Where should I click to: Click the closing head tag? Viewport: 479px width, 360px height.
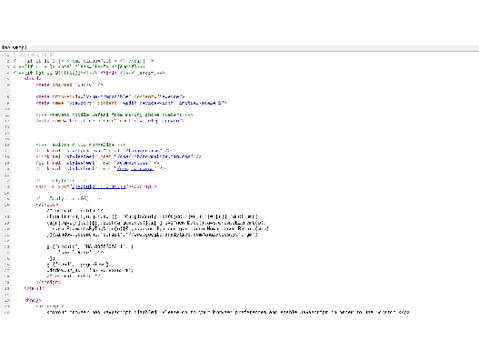pos(34,288)
